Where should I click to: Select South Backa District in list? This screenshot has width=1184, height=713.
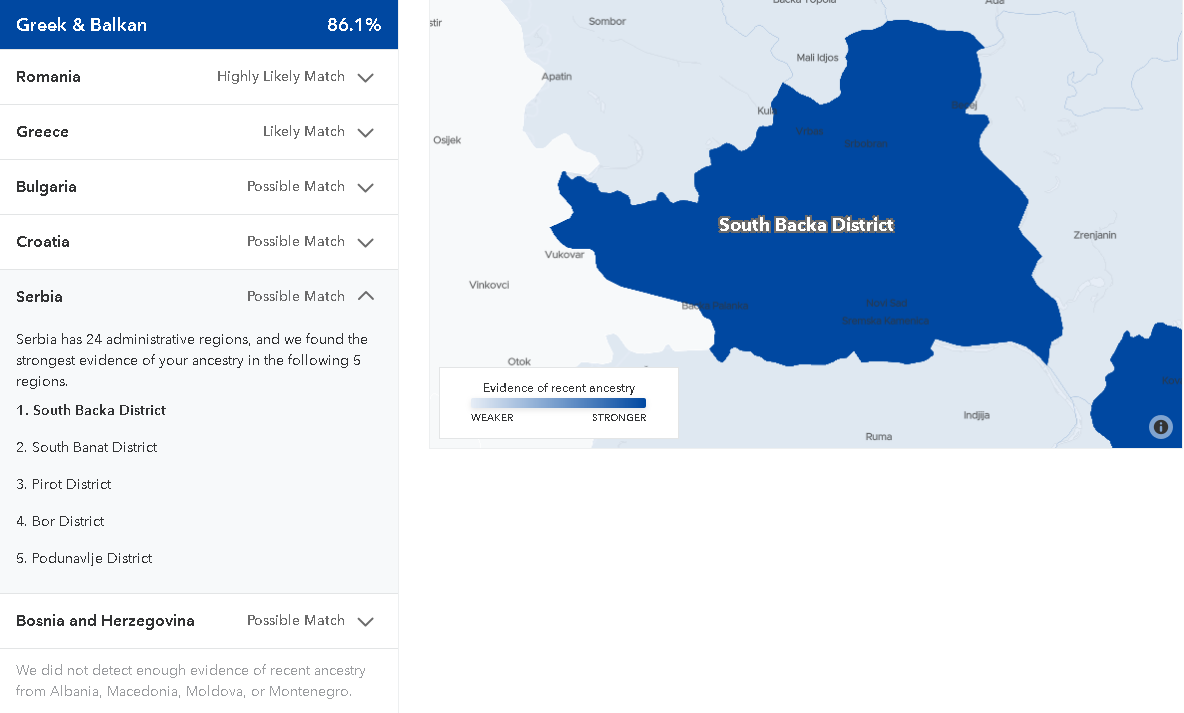tap(91, 410)
